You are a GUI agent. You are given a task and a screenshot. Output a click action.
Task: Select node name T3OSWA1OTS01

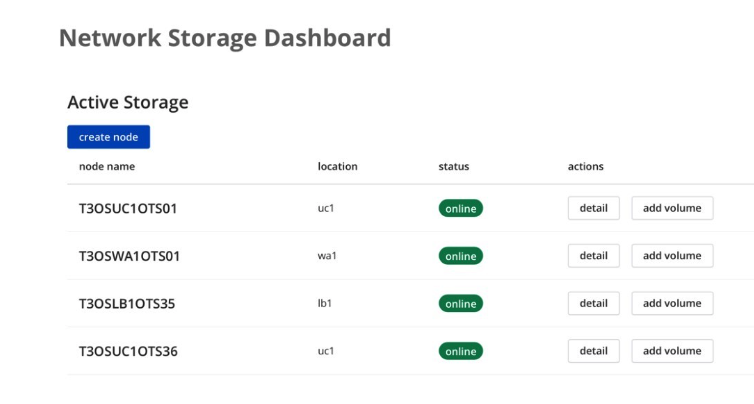129,256
